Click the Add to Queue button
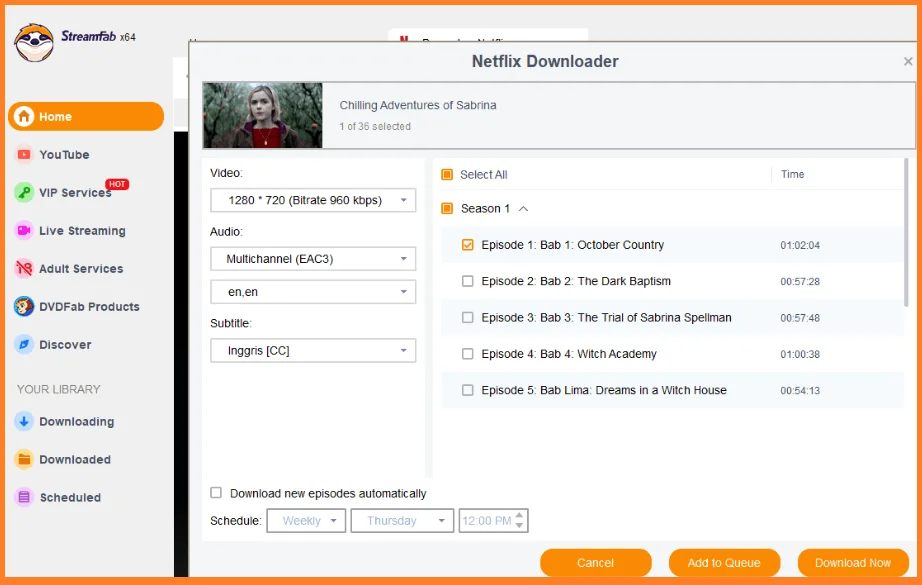Image resolution: width=922 pixels, height=585 pixels. click(724, 563)
